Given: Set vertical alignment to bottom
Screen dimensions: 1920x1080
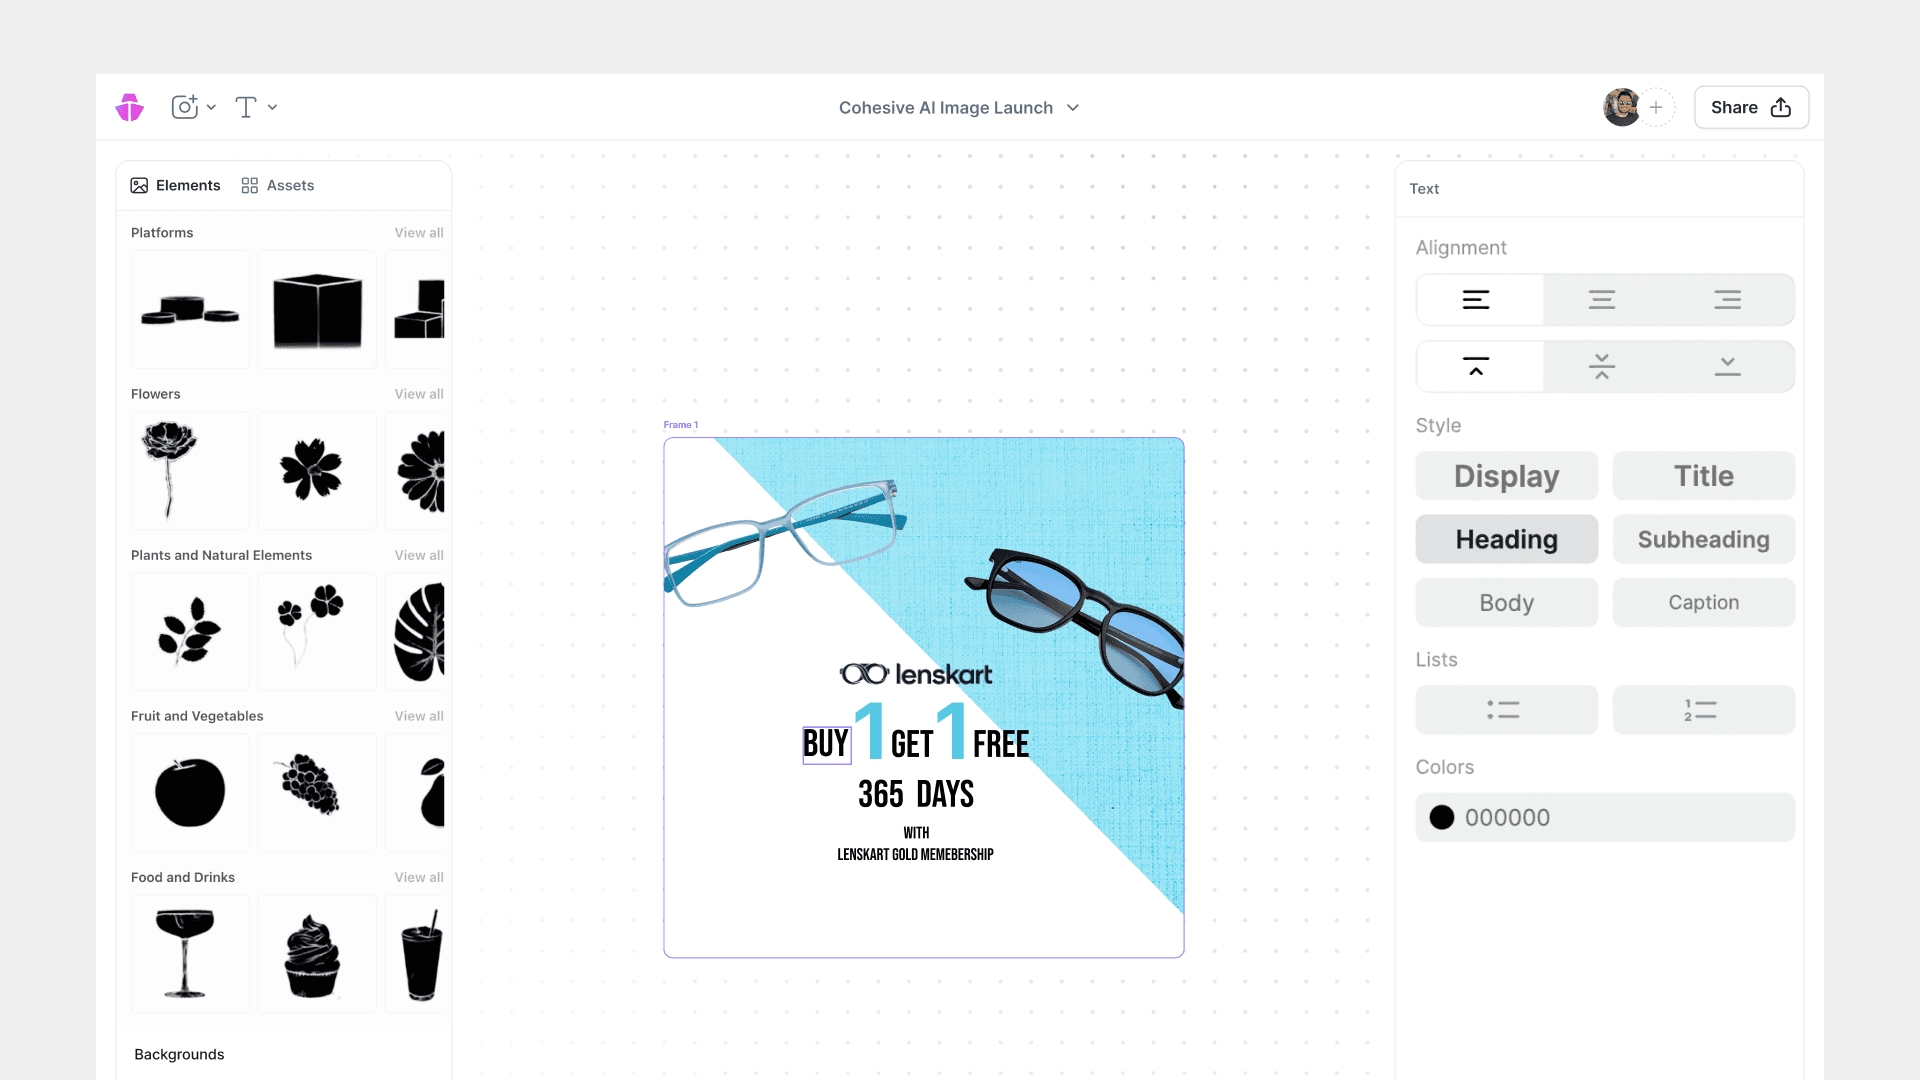Looking at the screenshot, I should tap(1727, 367).
